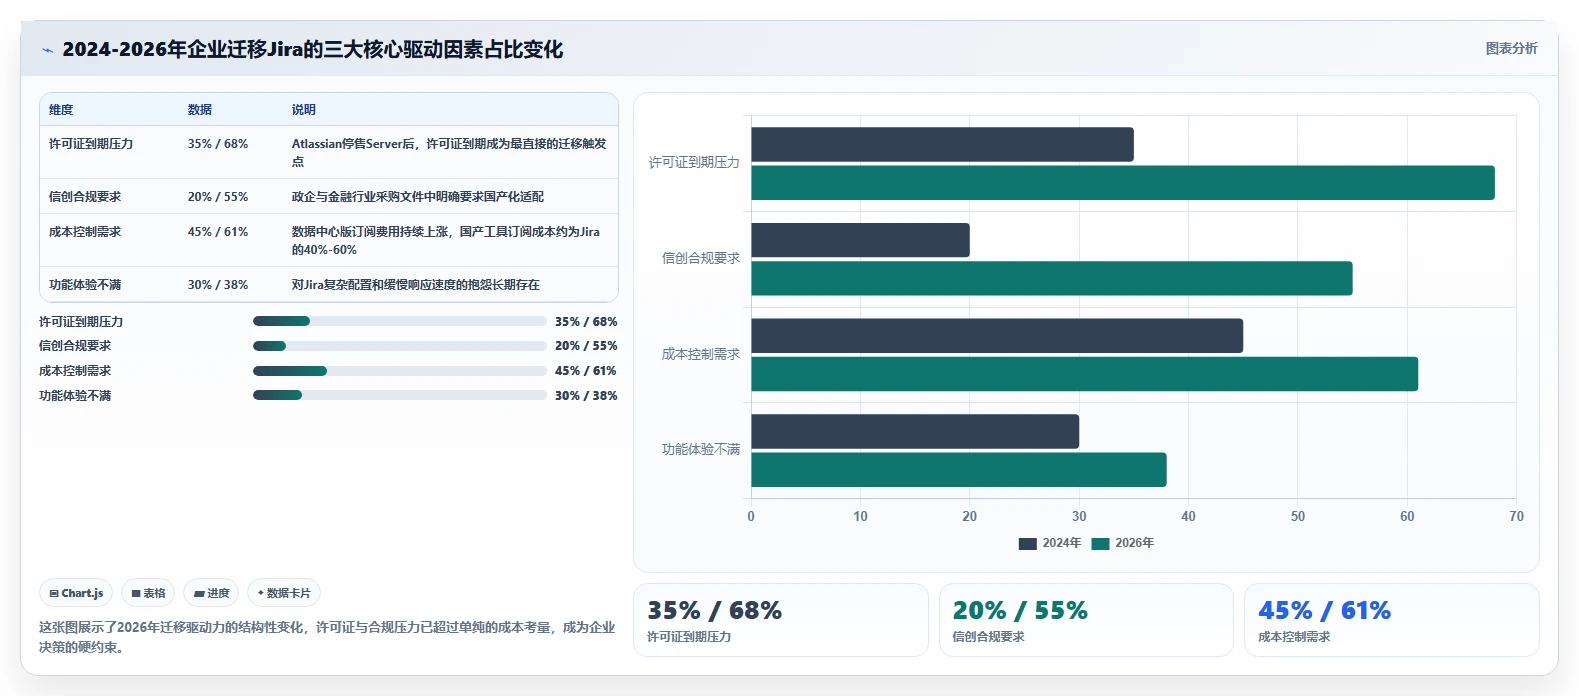1579x696 pixels.
Task: Click the chart y-axis label 许可证到期压力
Action: coord(694,163)
